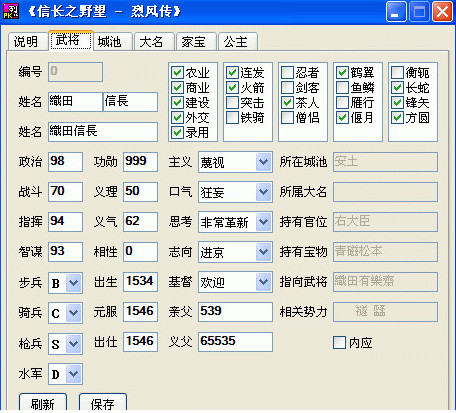Uncheck the 方圆 formation checkbox
The height and width of the screenshot is (413, 456).
coord(397,117)
